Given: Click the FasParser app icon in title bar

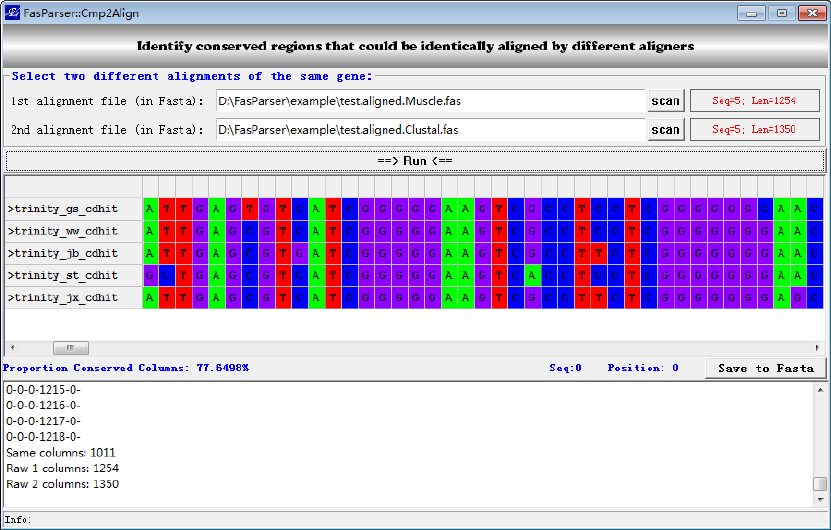Looking at the screenshot, I should (x=12, y=13).
